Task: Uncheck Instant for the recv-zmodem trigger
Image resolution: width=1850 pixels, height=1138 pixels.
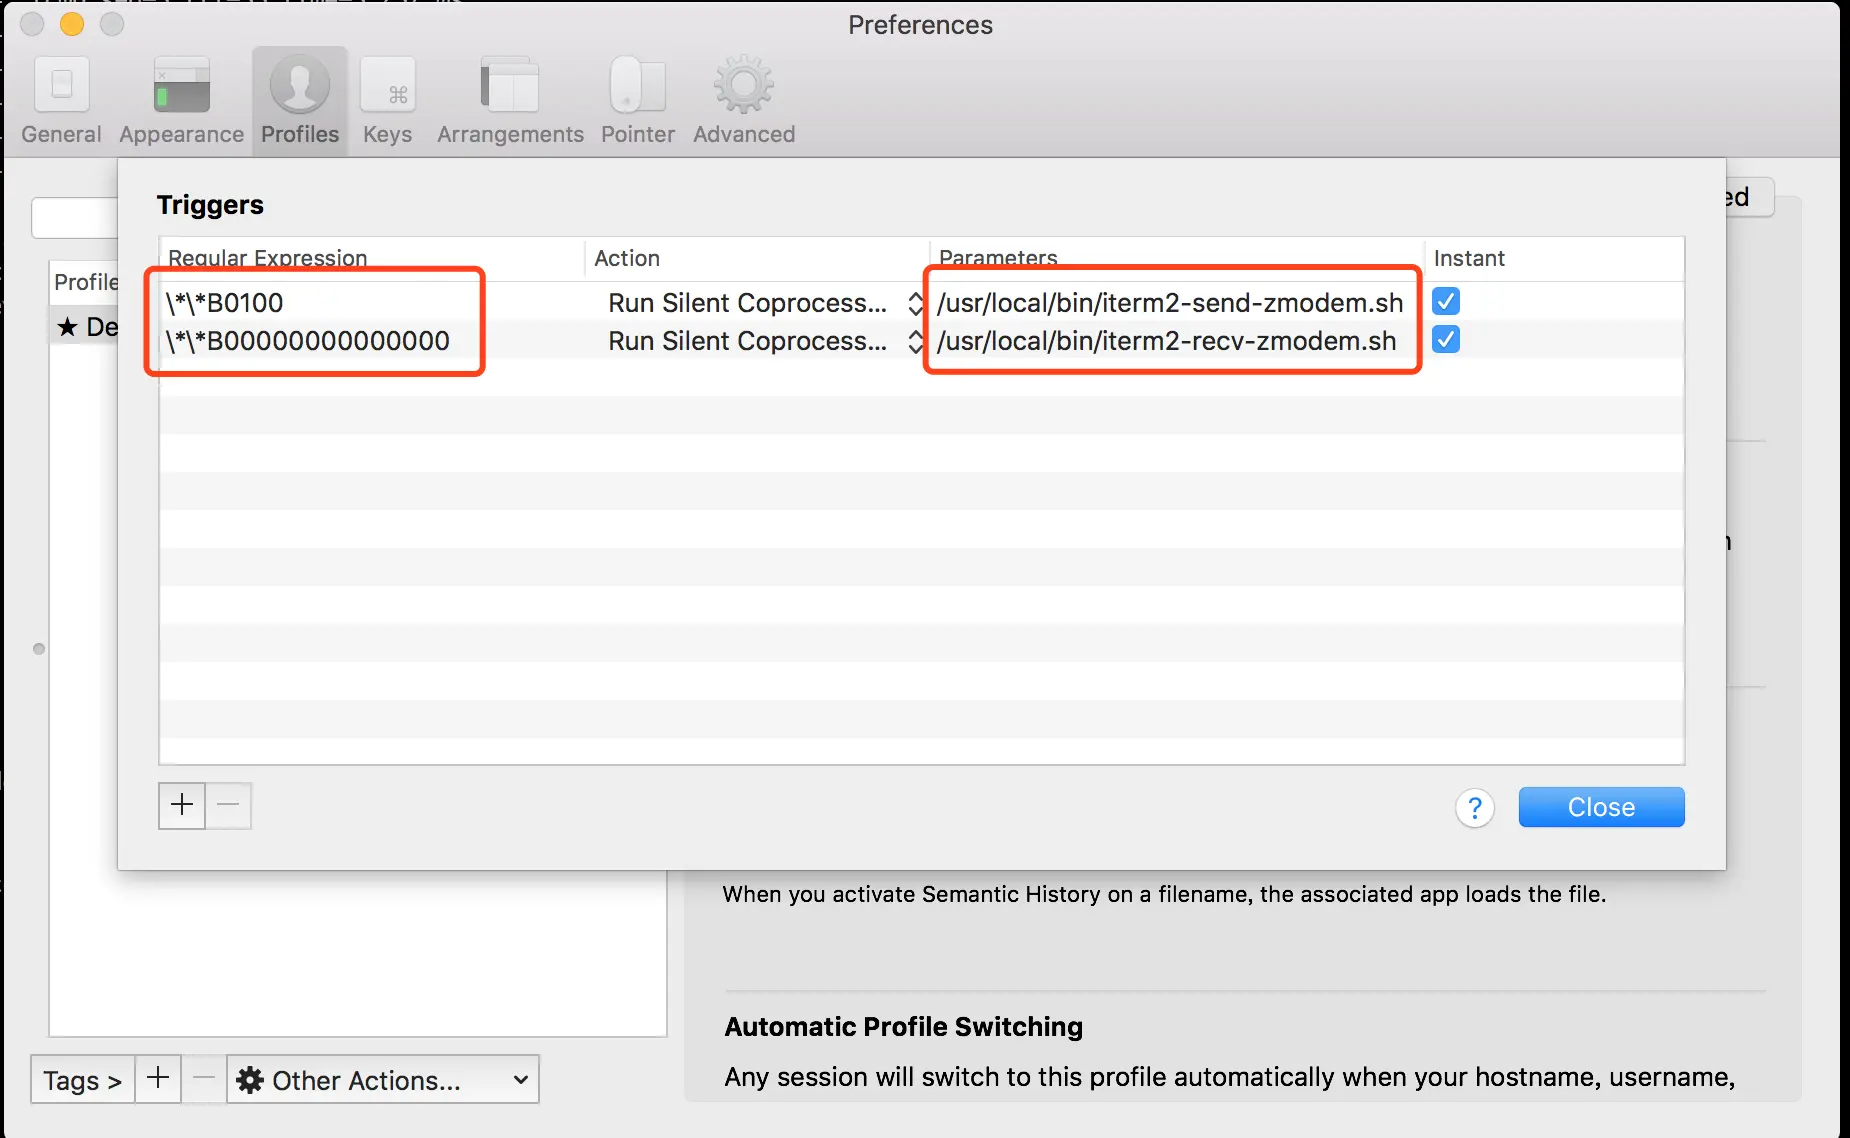Action: 1446,340
